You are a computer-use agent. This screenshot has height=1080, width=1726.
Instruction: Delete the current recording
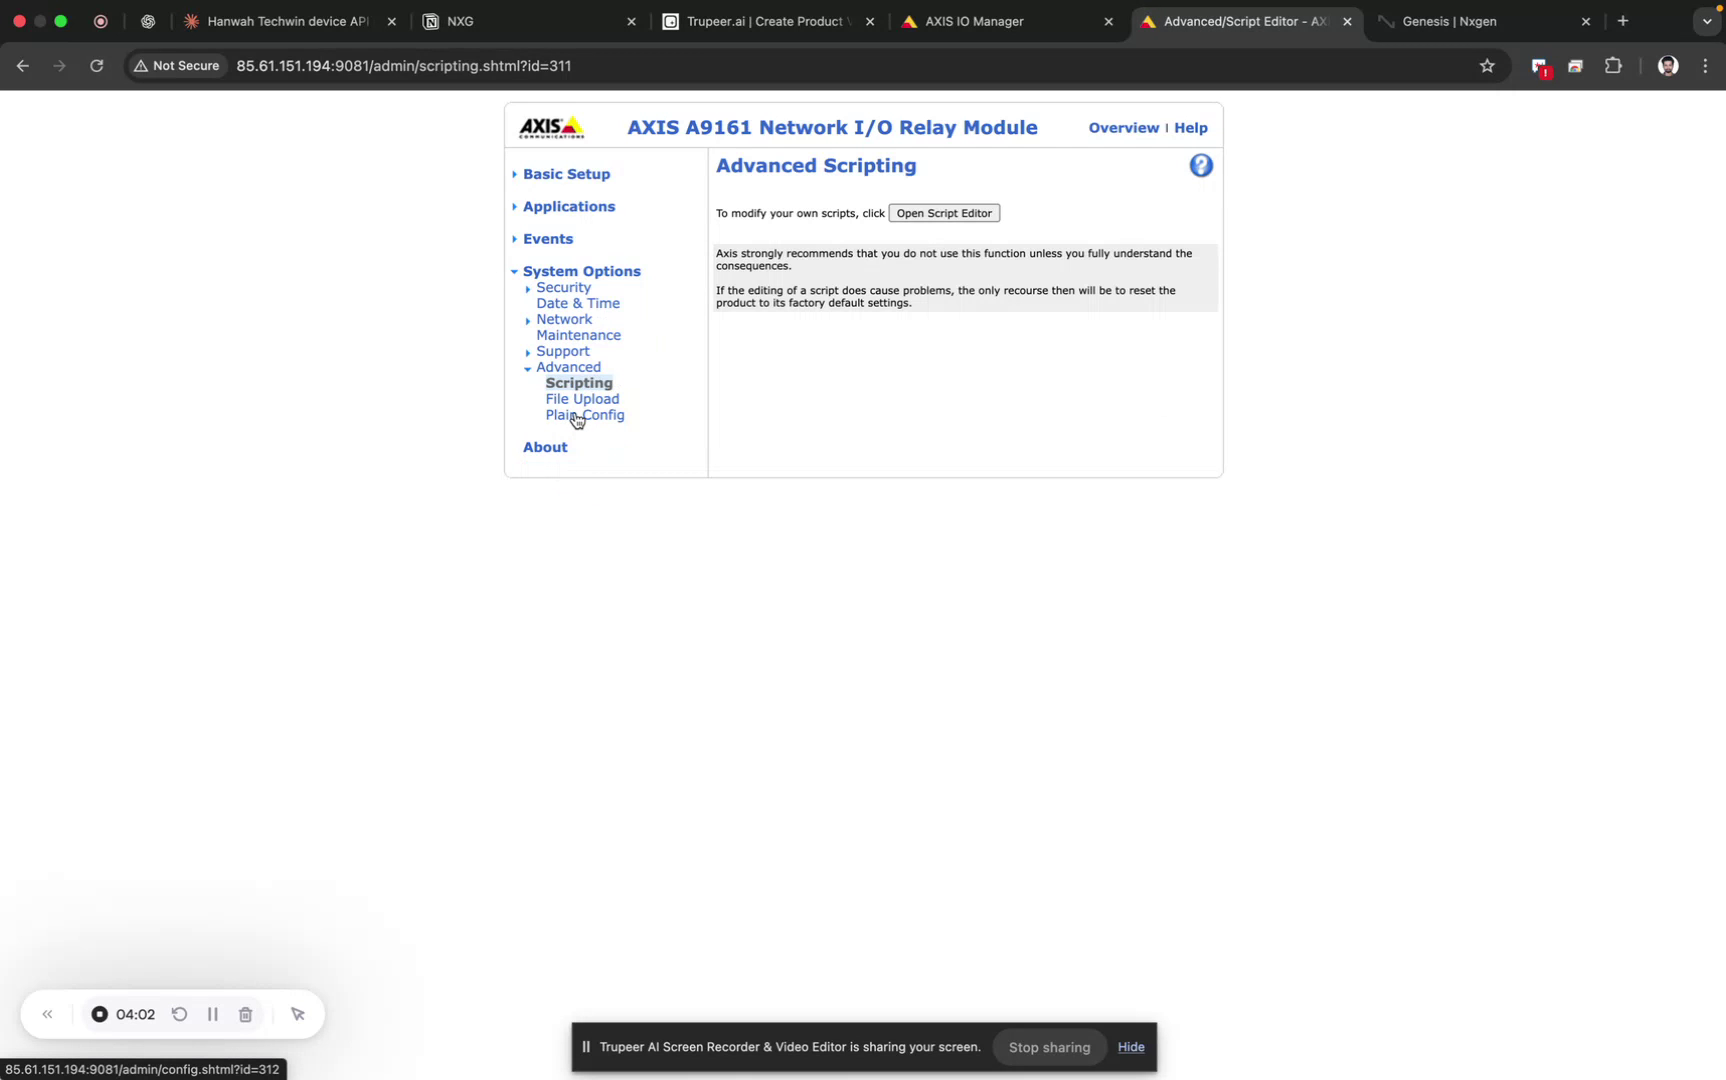click(246, 1013)
